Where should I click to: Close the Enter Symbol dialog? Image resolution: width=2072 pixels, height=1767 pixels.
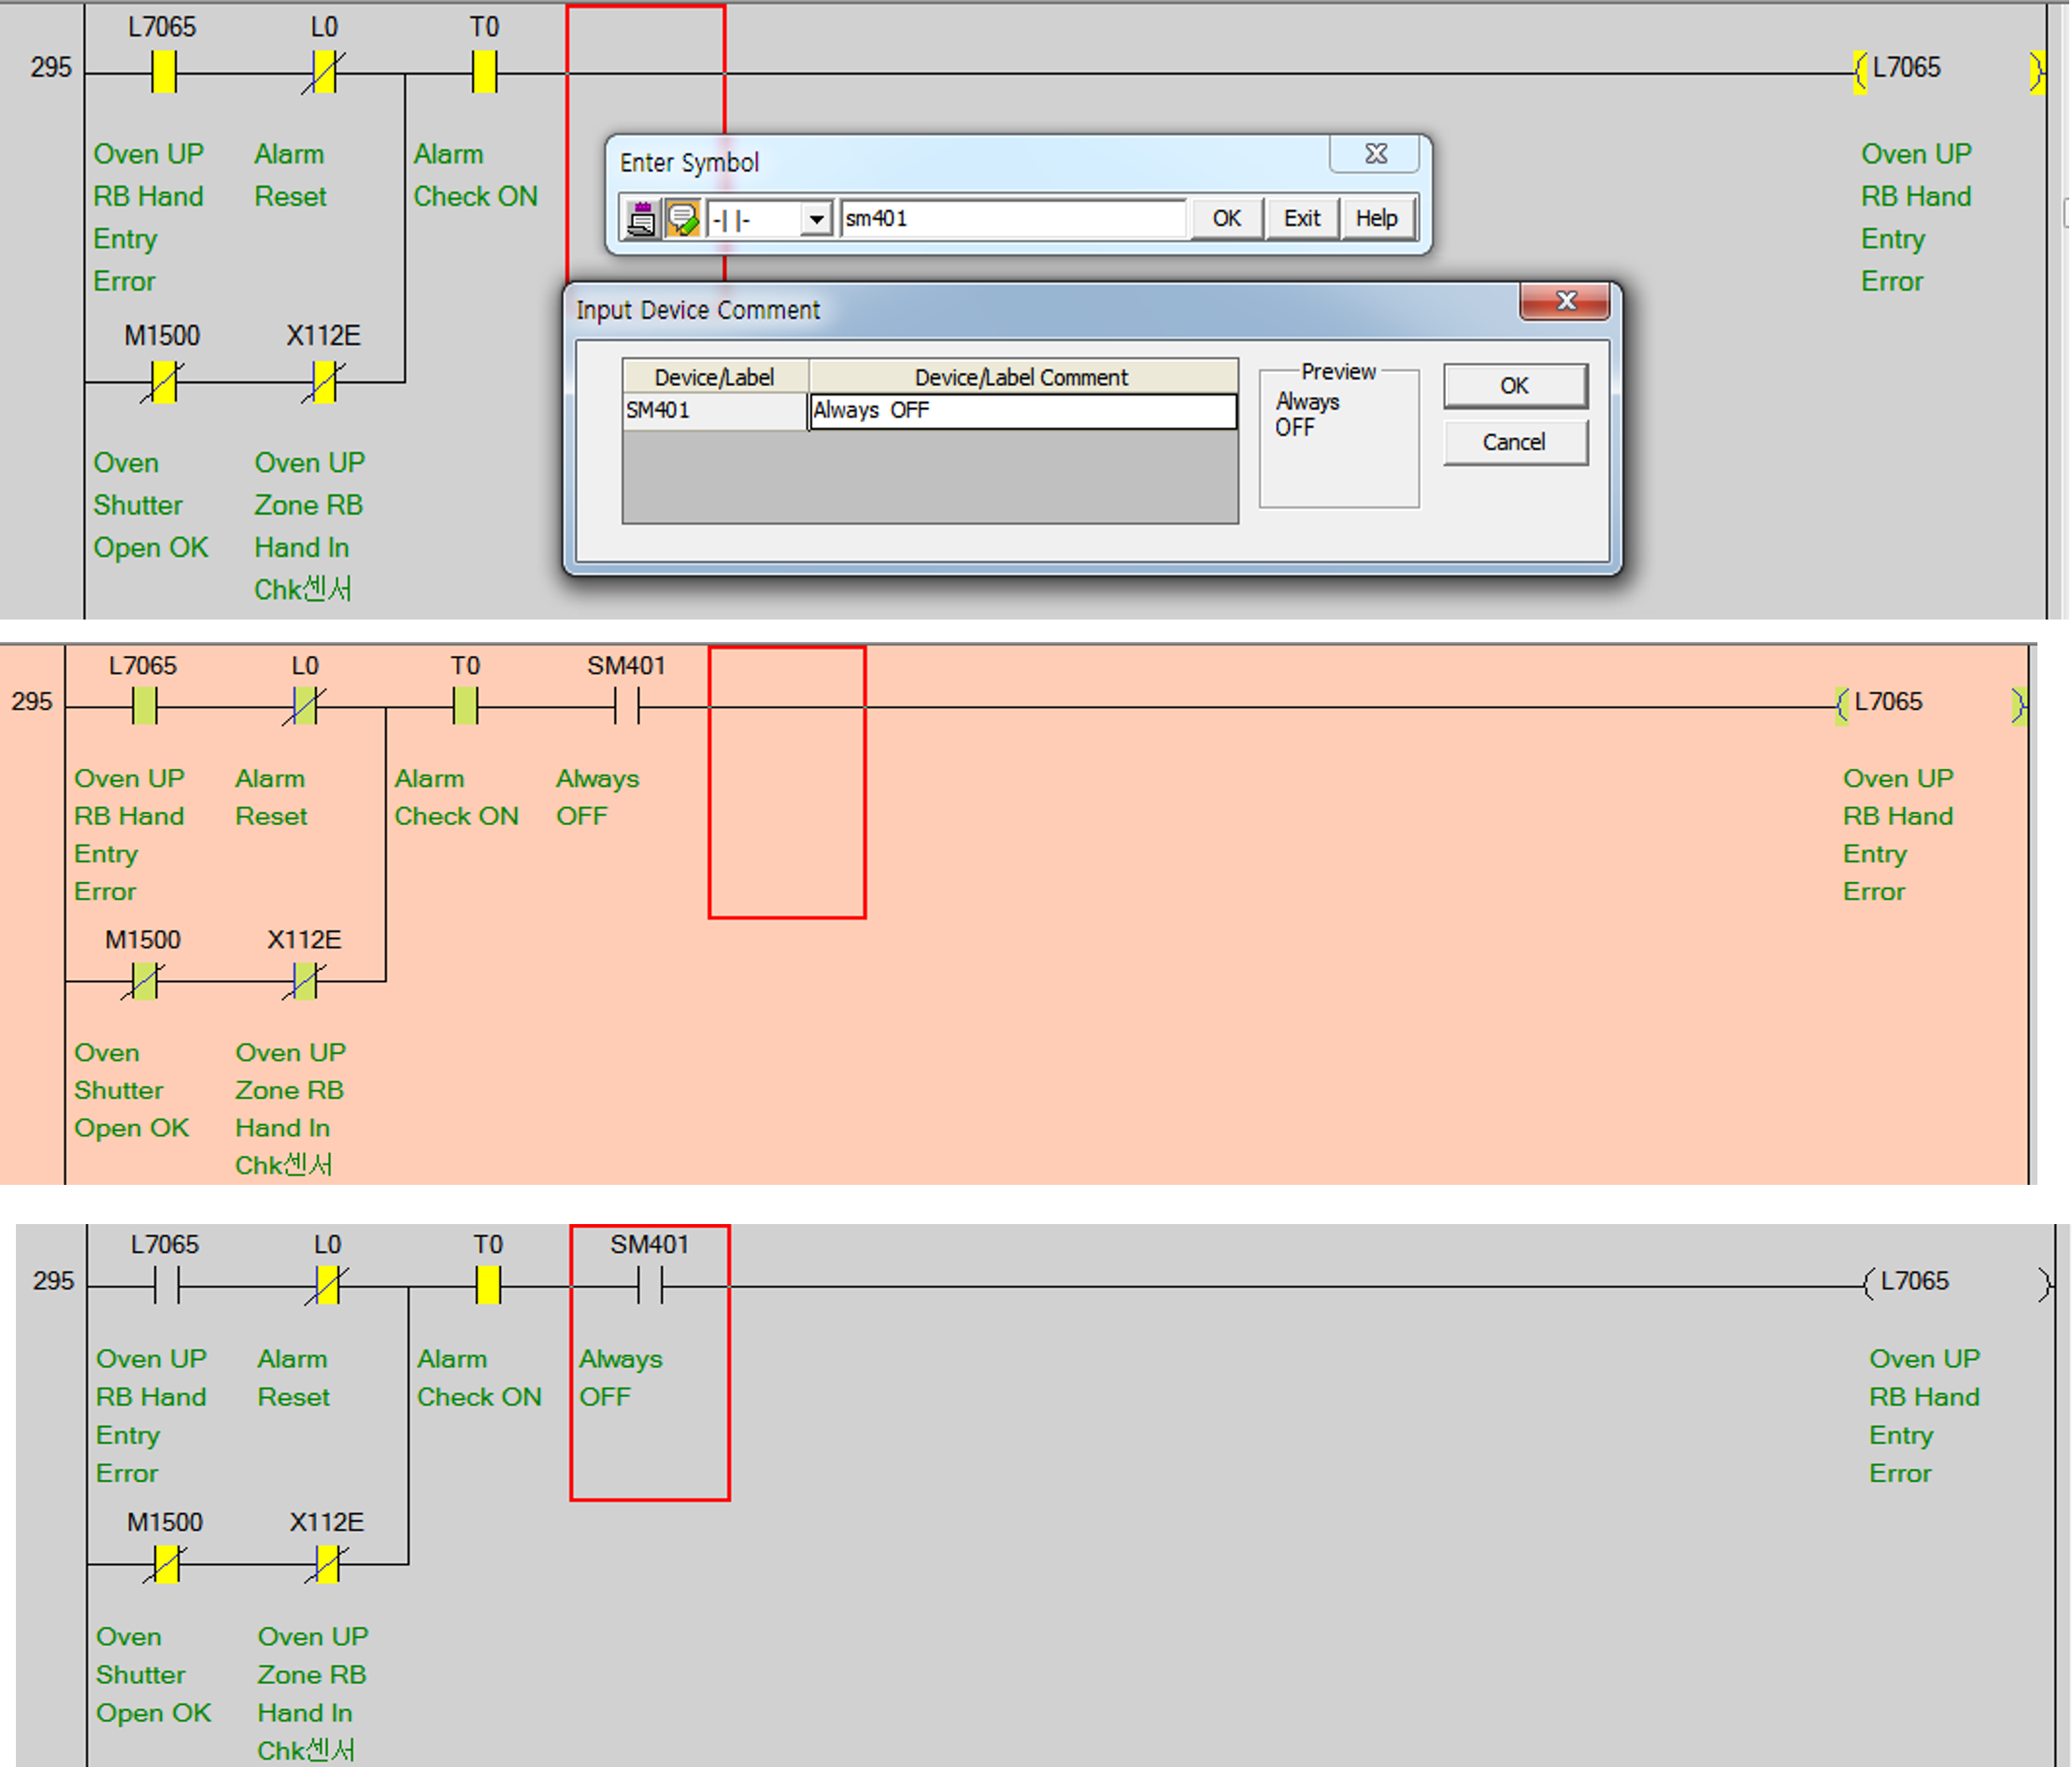[x=1375, y=153]
